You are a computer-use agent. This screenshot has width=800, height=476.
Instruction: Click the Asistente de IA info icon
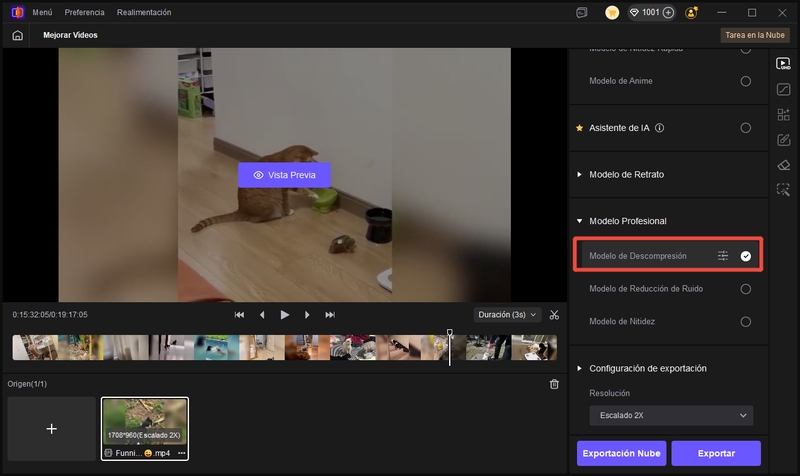point(660,128)
